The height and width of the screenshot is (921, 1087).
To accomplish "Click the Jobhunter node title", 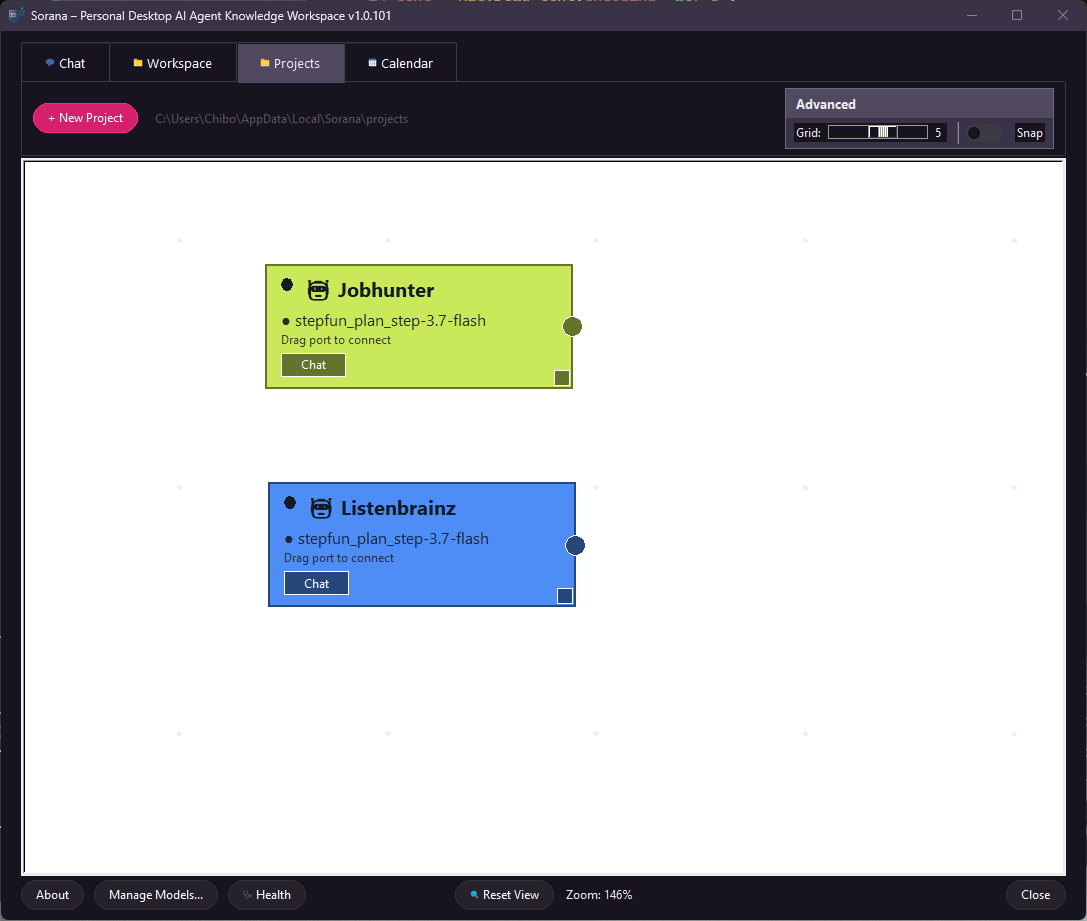I will pyautogui.click(x=386, y=290).
